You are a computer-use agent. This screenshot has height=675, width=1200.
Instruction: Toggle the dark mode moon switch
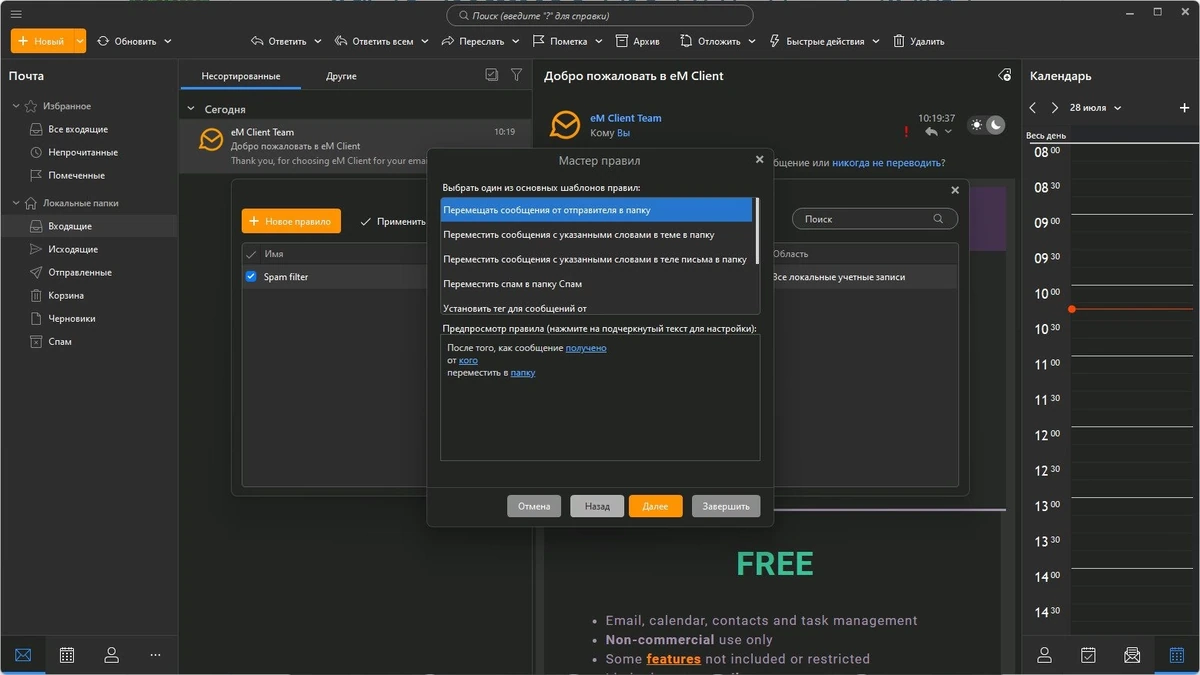pos(995,125)
